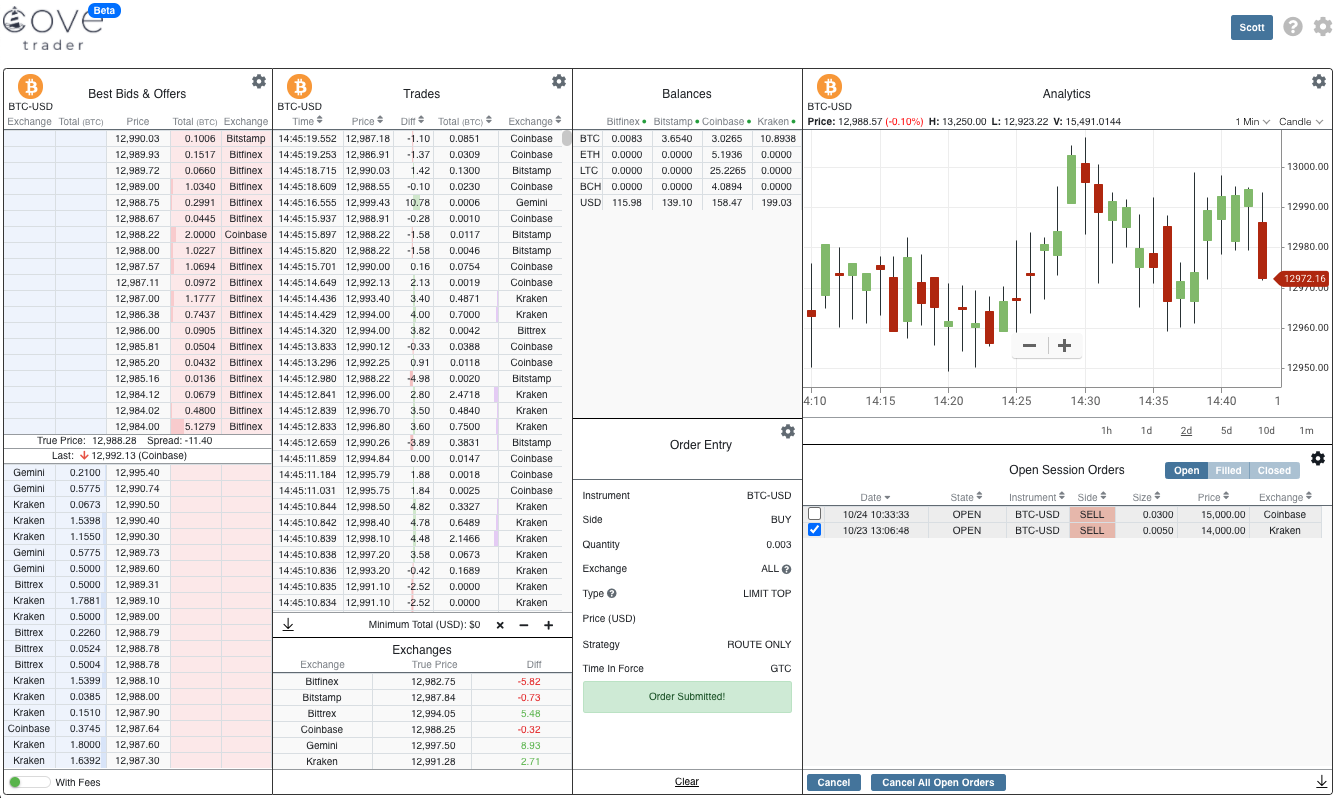This screenshot has width=1336, height=798.
Task: Open the Order Entry settings gear
Action: coord(788,431)
